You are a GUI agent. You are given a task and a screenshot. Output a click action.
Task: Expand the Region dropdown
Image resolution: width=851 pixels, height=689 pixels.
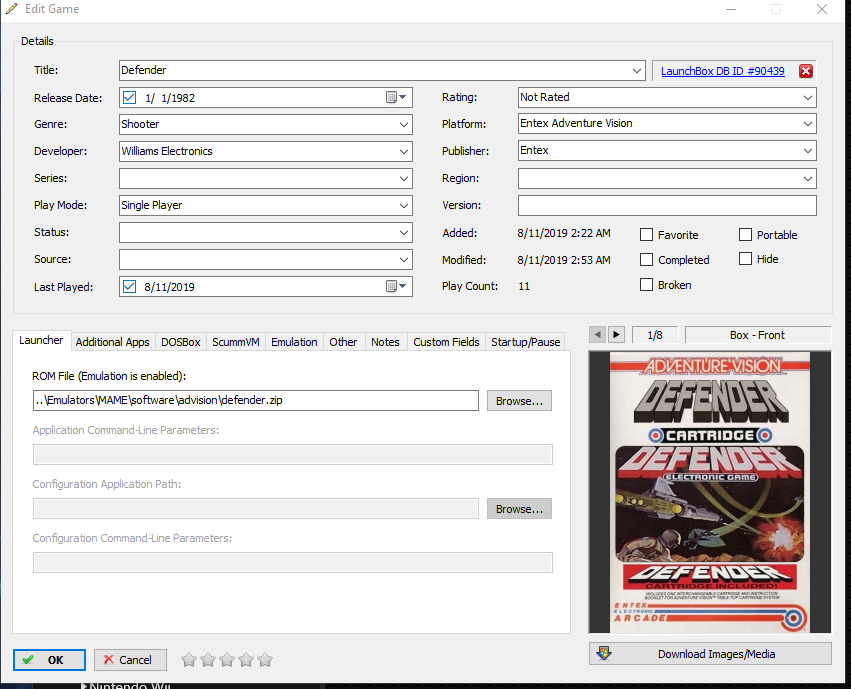(x=808, y=178)
